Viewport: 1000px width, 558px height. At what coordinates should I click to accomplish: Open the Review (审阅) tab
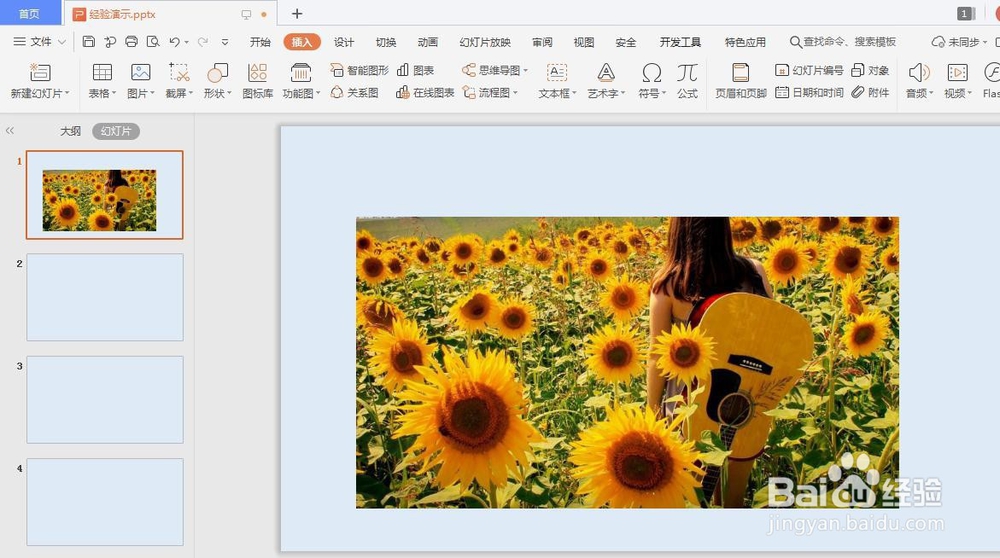point(542,42)
